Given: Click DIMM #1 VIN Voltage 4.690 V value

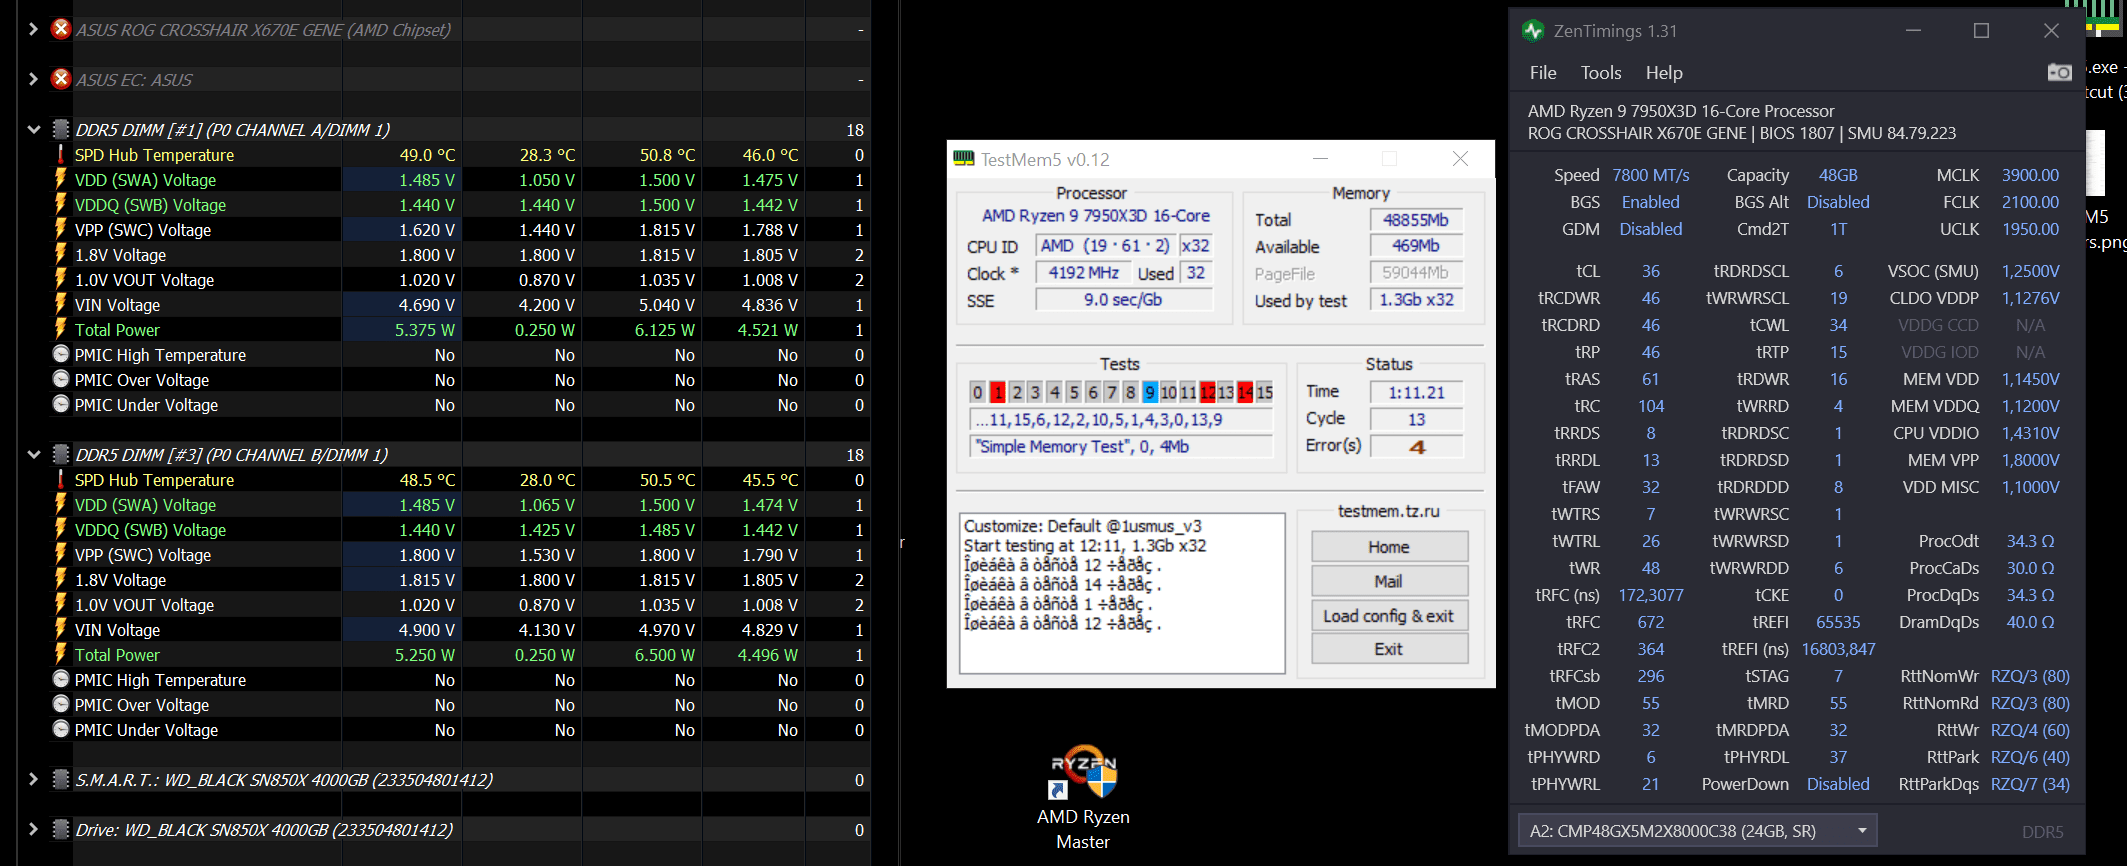Looking at the screenshot, I should pos(427,305).
